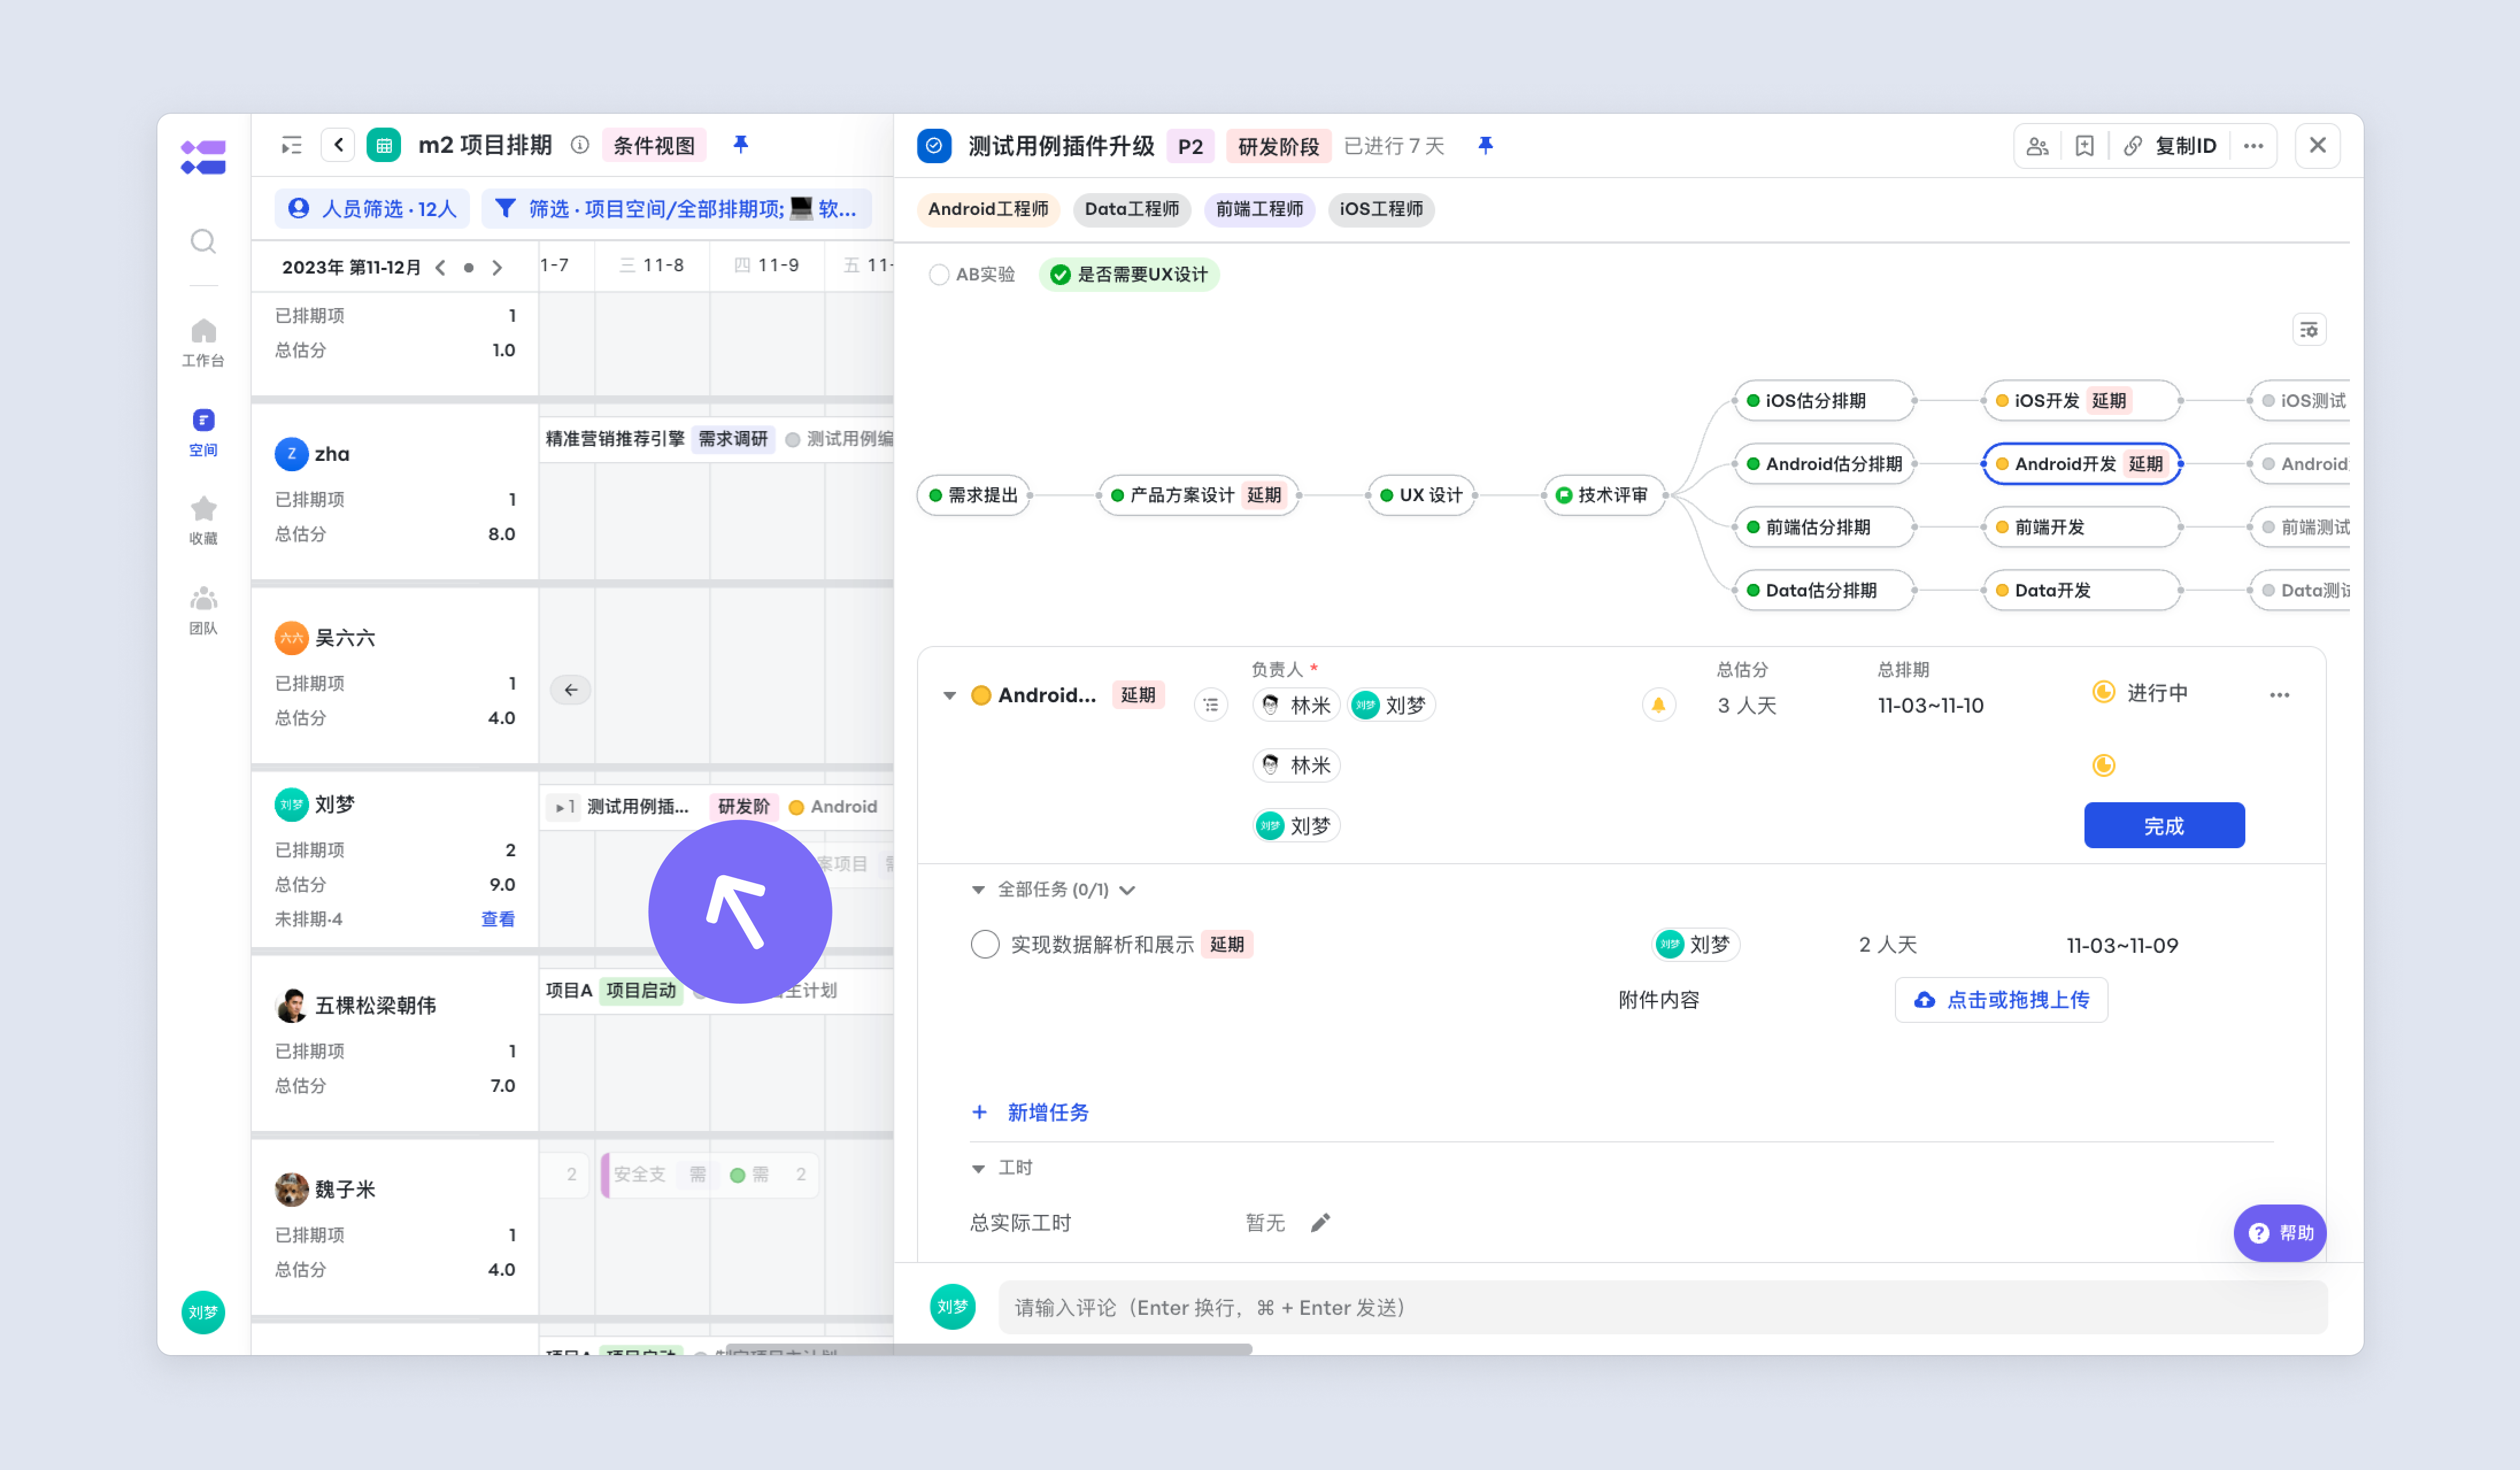Open the members icon in detail header
Image resolution: width=2520 pixels, height=1470 pixels.
[x=2037, y=146]
